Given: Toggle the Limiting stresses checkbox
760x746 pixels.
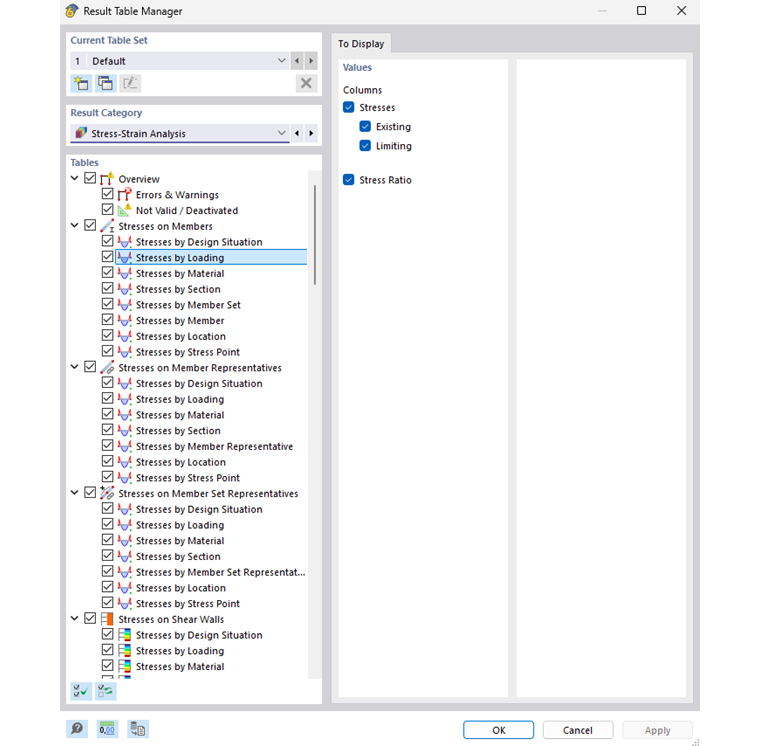Looking at the screenshot, I should pos(365,145).
